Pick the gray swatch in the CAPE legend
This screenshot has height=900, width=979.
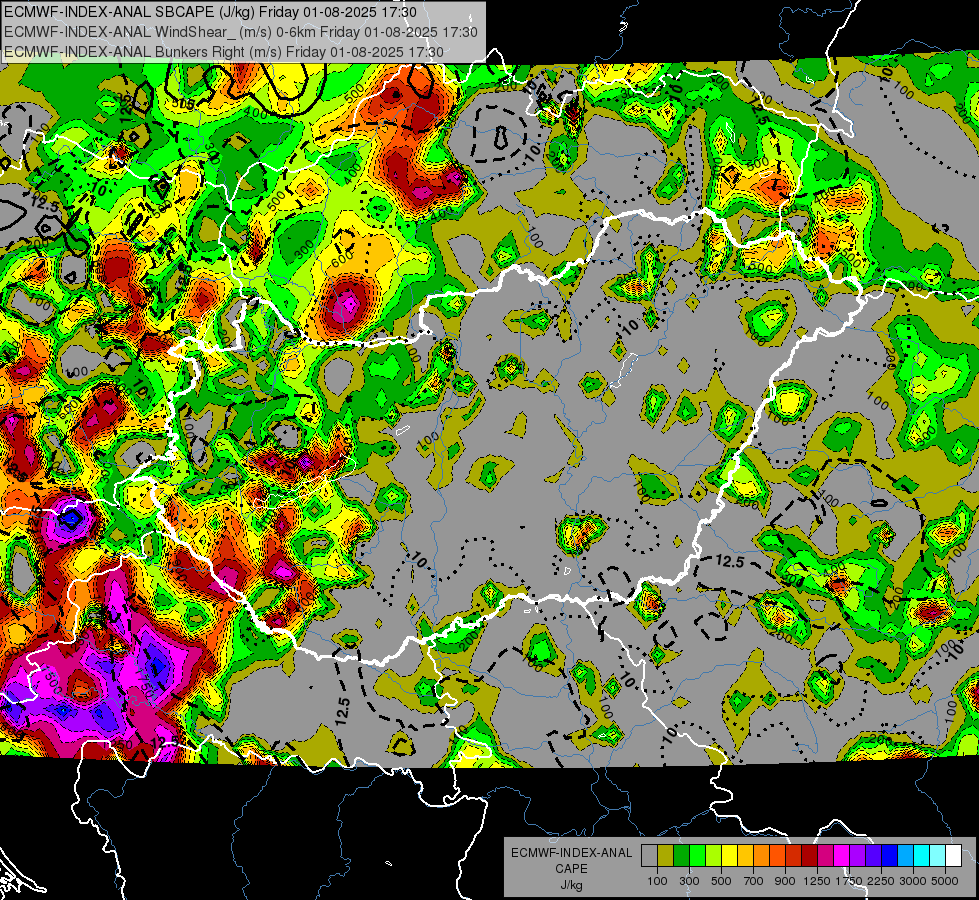[x=649, y=855]
